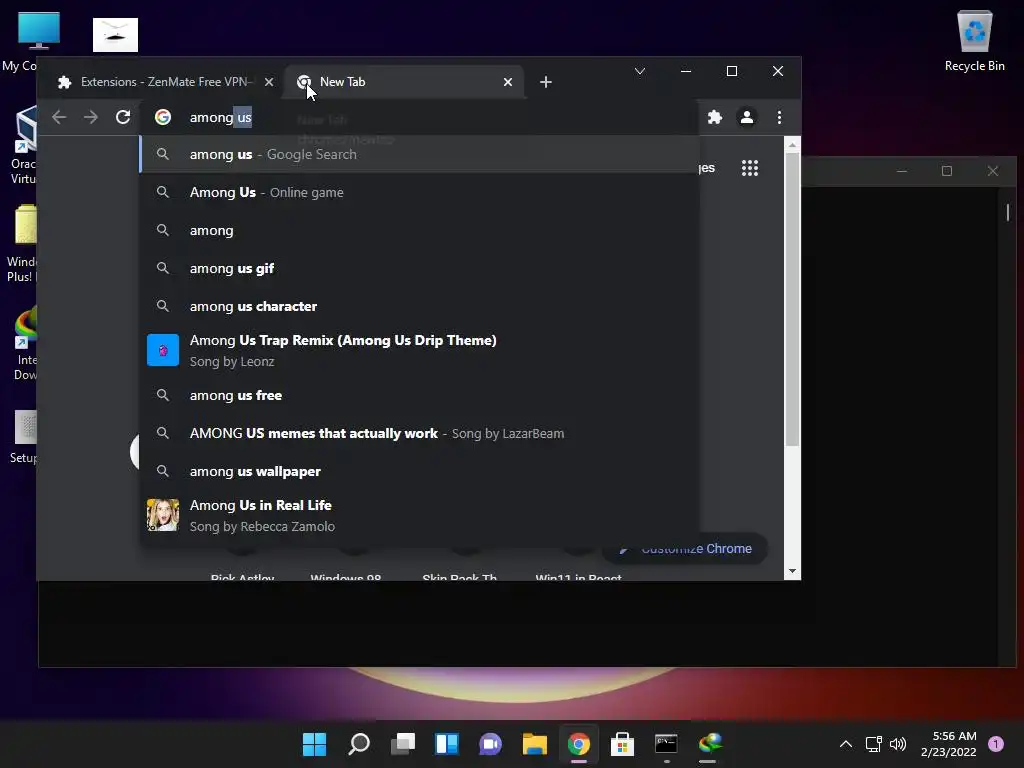Select the Oracle VirtualBox desktop icon

click(24, 145)
